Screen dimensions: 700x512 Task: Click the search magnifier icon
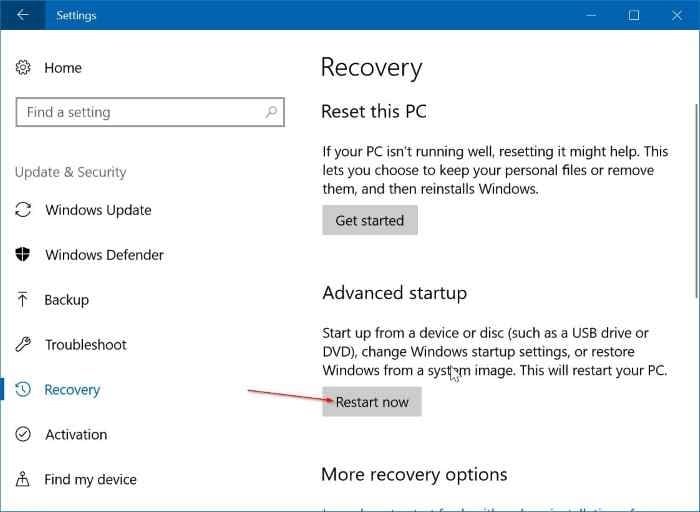pyautogui.click(x=271, y=112)
